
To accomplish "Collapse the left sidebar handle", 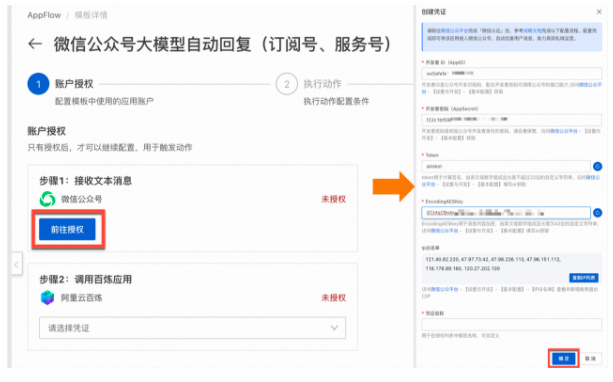I will point(16,264).
